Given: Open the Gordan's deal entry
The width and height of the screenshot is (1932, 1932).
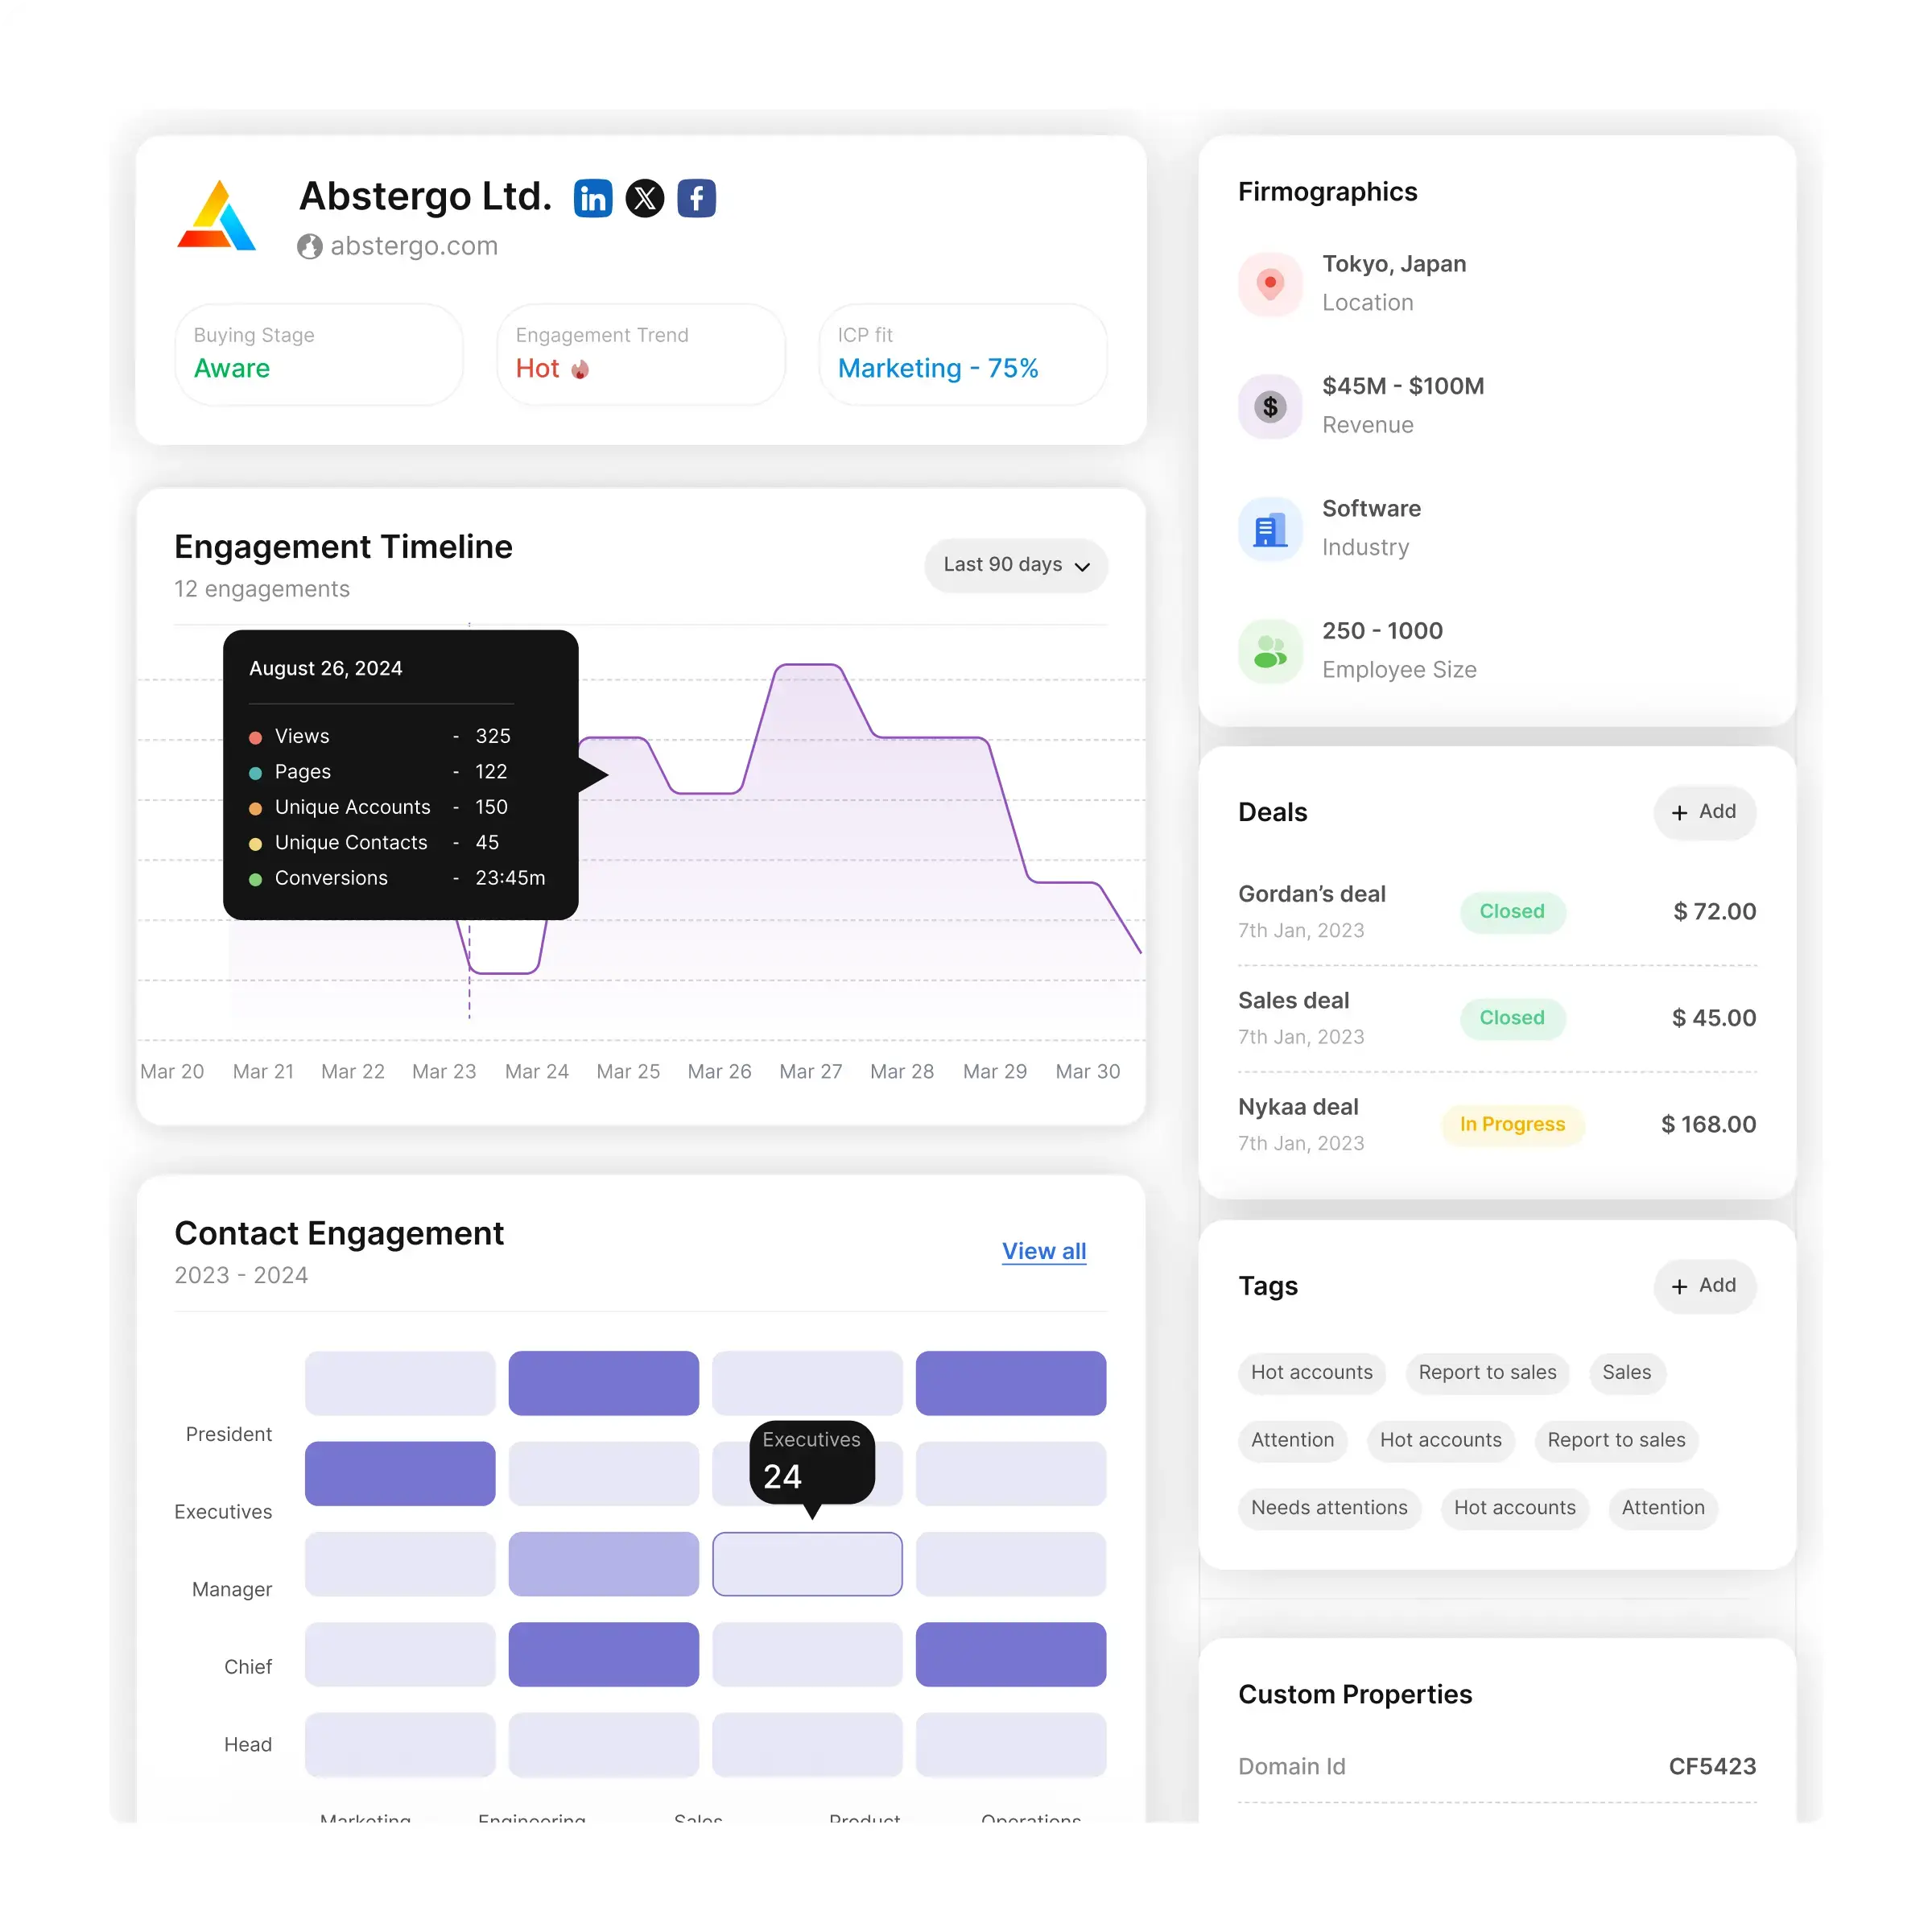Looking at the screenshot, I should pyautogui.click(x=1311, y=894).
